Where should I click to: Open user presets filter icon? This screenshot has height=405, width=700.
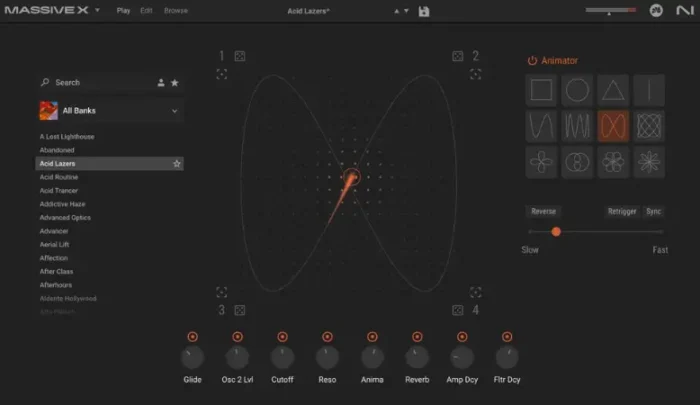coord(160,83)
